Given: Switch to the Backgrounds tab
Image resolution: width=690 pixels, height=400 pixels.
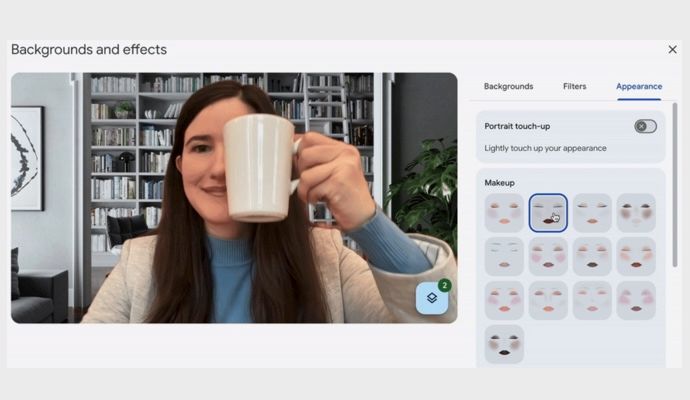Looking at the screenshot, I should 508,87.
